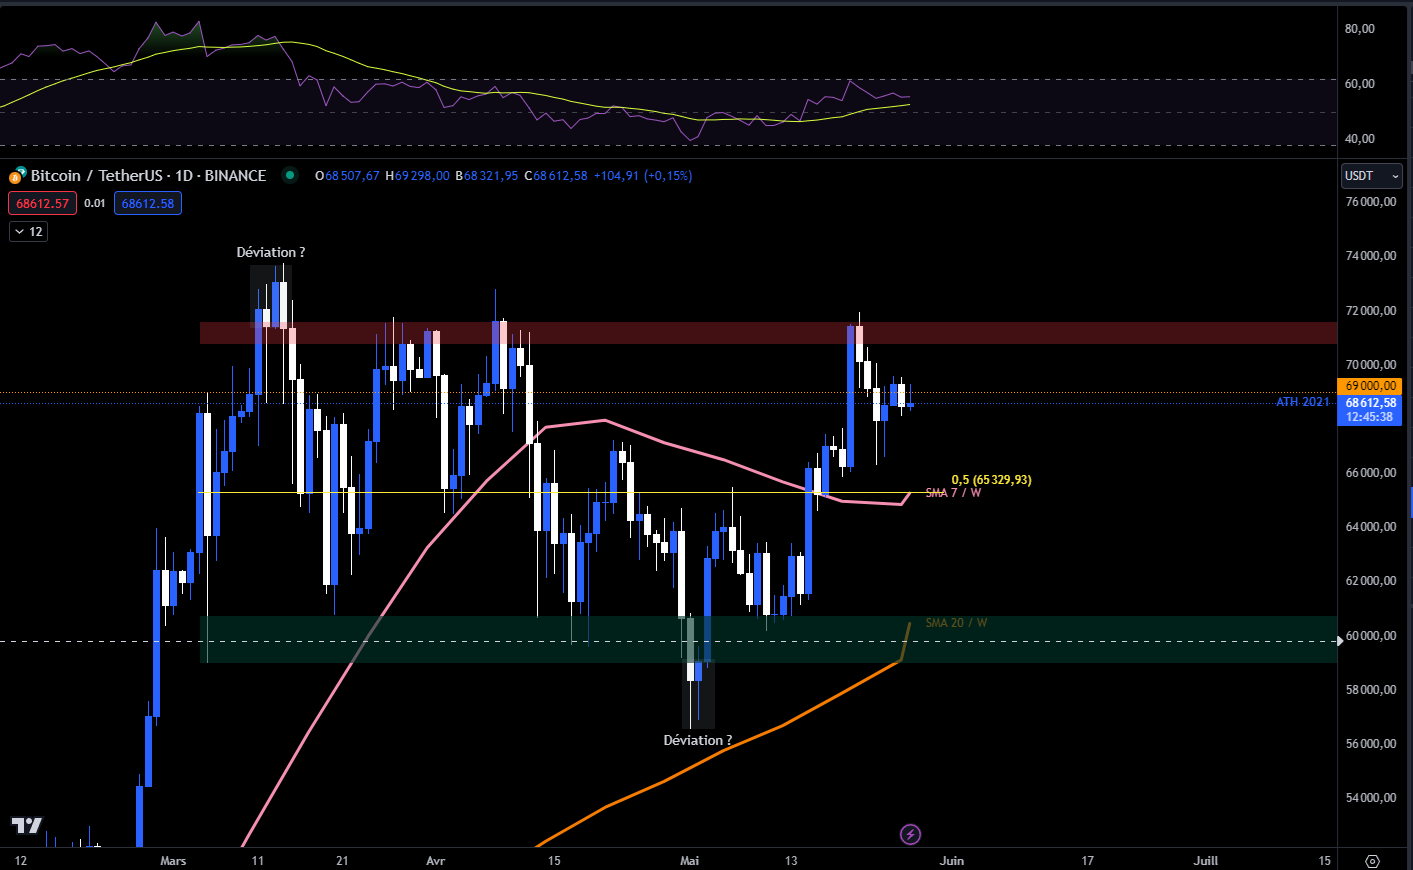
Task: Open instant trading with the purple lightning icon
Action: pyautogui.click(x=911, y=834)
